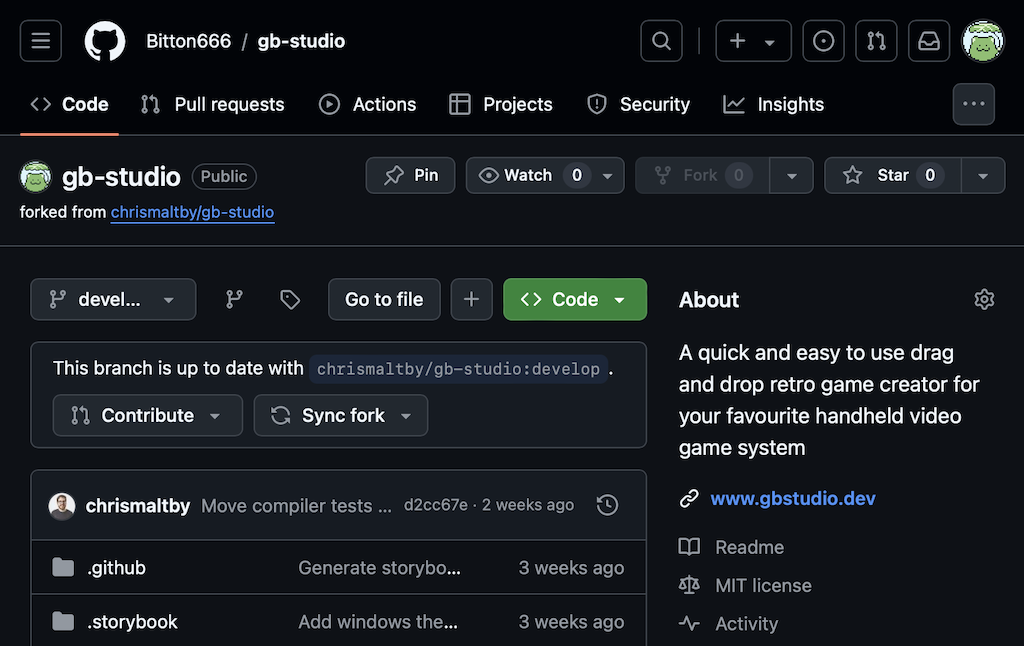The width and height of the screenshot is (1024, 646).
Task: Open the develop branch selector dropdown
Action: [x=113, y=299]
